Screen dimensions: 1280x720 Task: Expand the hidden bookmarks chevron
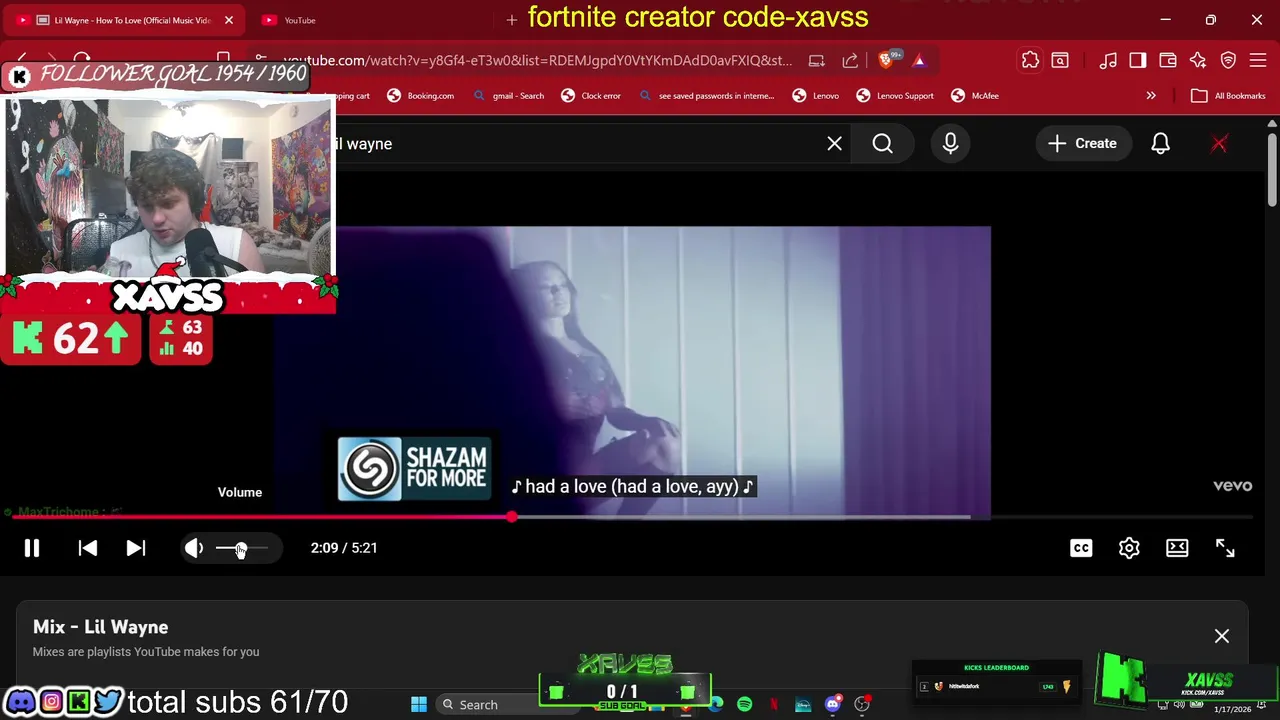pos(1151,96)
